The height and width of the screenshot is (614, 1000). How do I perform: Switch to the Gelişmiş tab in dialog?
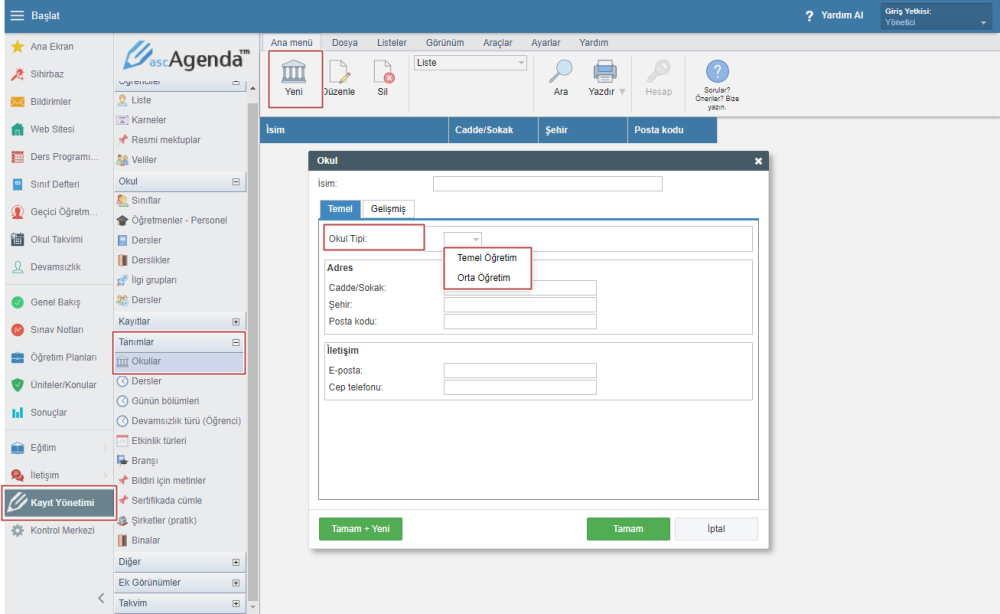pos(388,209)
